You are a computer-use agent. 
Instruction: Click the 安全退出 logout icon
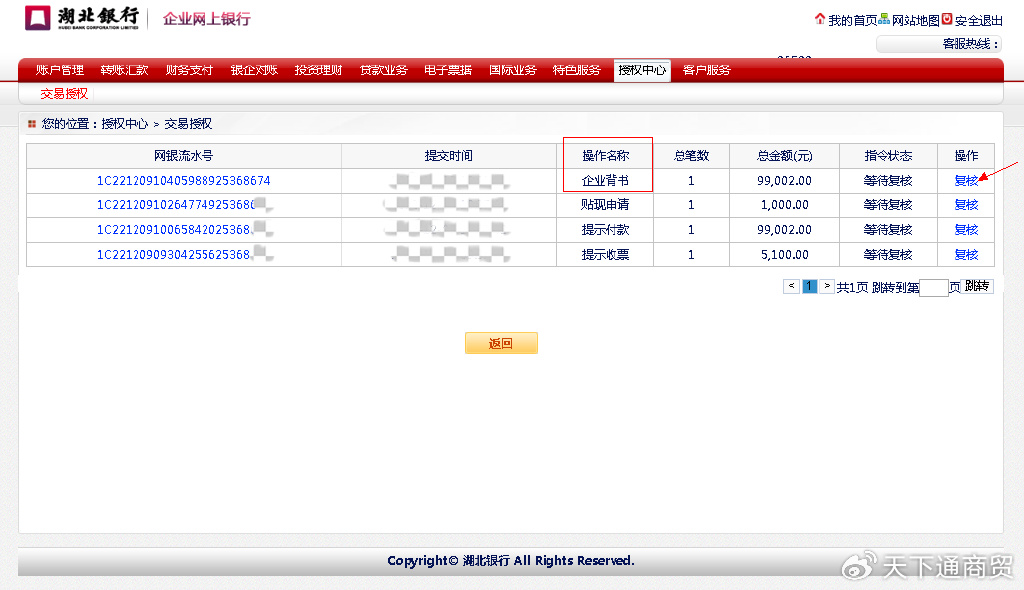947,19
